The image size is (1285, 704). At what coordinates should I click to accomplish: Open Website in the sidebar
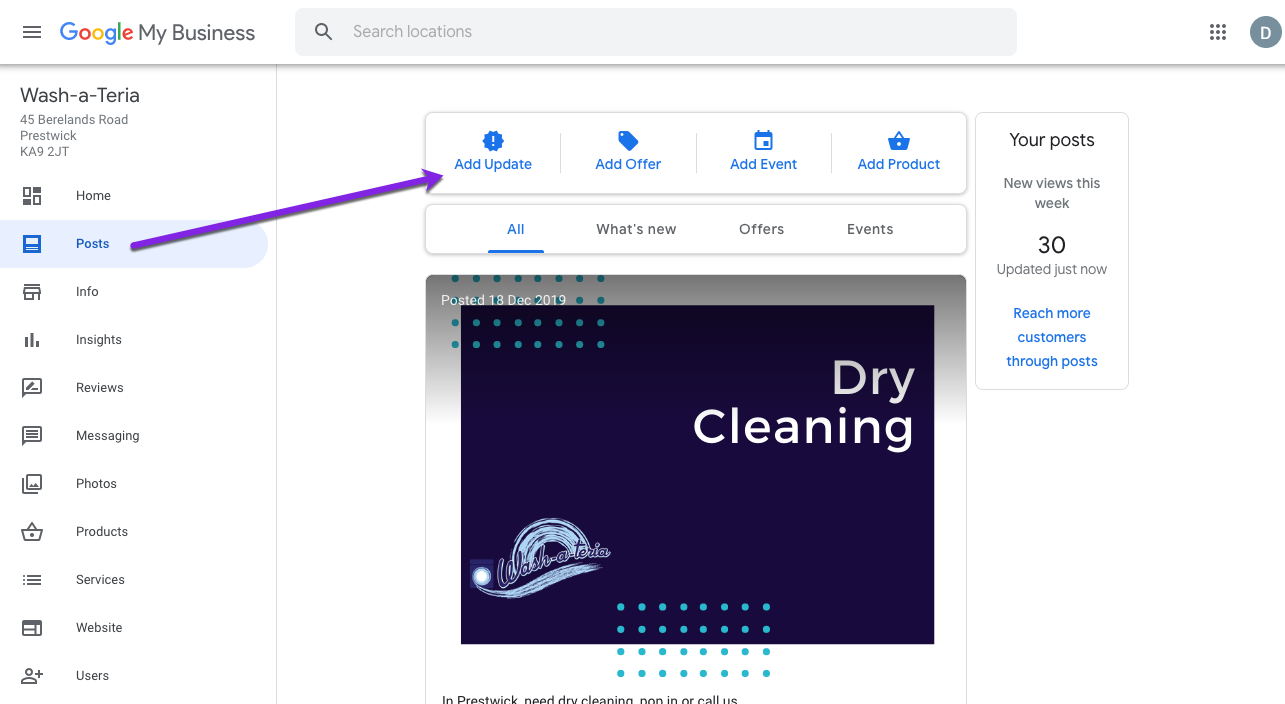[x=99, y=628]
